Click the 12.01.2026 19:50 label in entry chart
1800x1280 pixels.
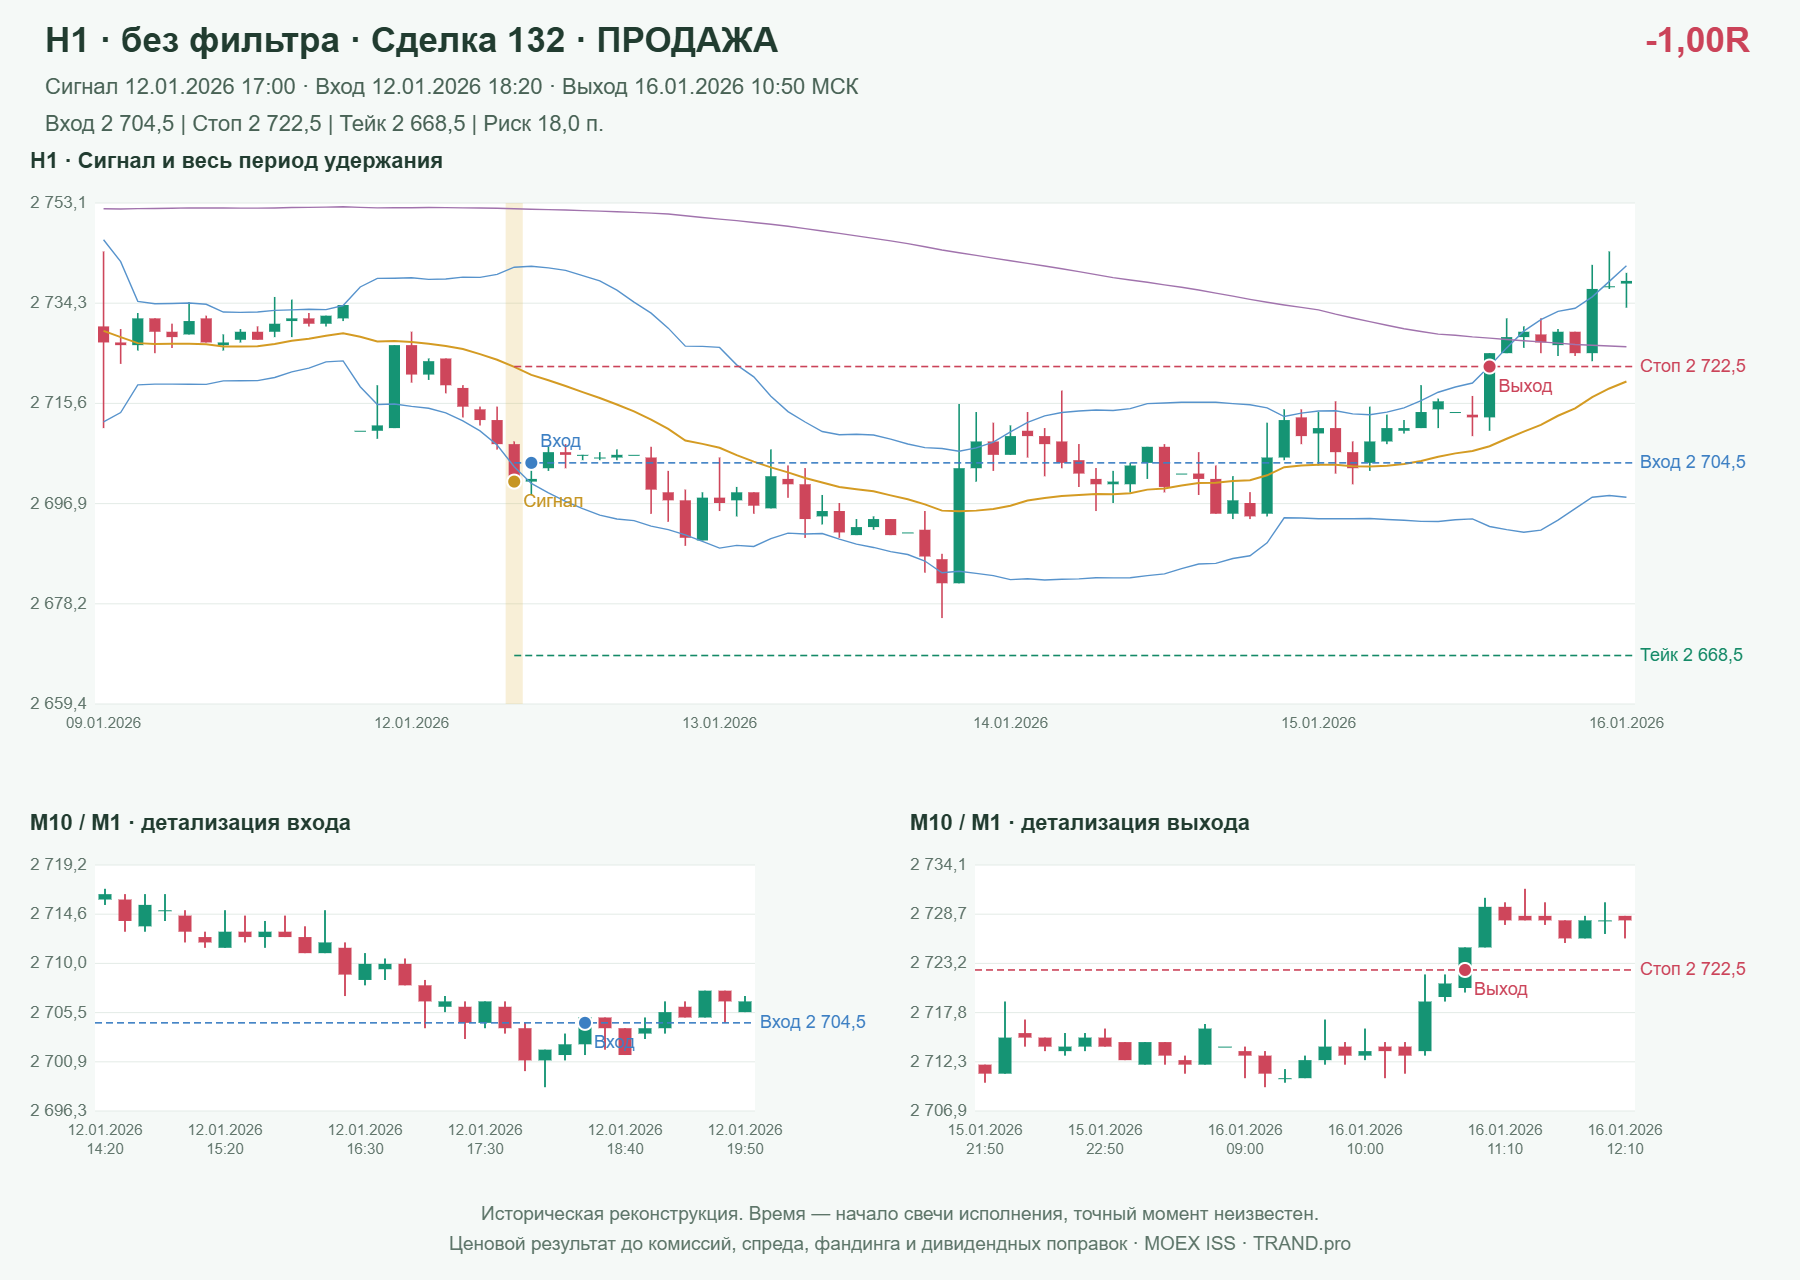pyautogui.click(x=745, y=1139)
